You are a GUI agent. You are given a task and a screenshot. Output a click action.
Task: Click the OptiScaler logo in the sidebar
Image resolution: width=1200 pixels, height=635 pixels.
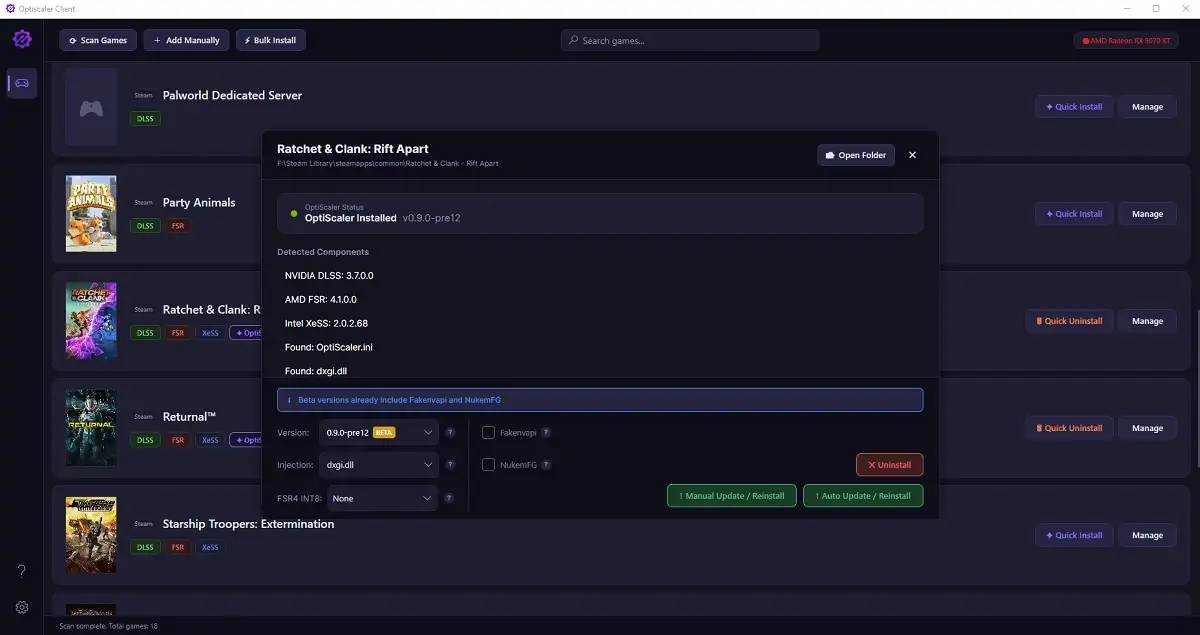(x=22, y=40)
